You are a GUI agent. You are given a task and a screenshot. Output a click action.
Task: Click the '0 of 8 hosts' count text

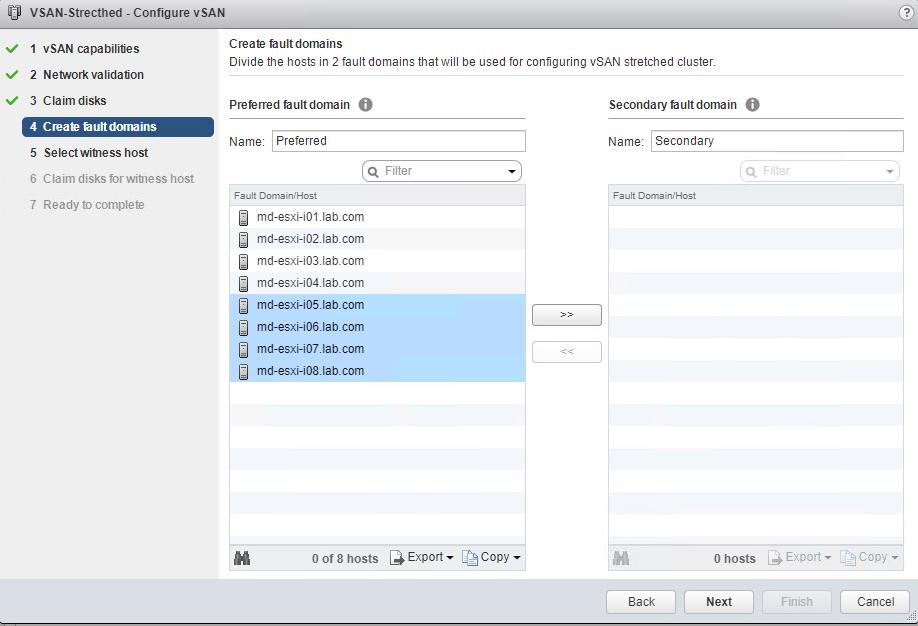point(345,559)
